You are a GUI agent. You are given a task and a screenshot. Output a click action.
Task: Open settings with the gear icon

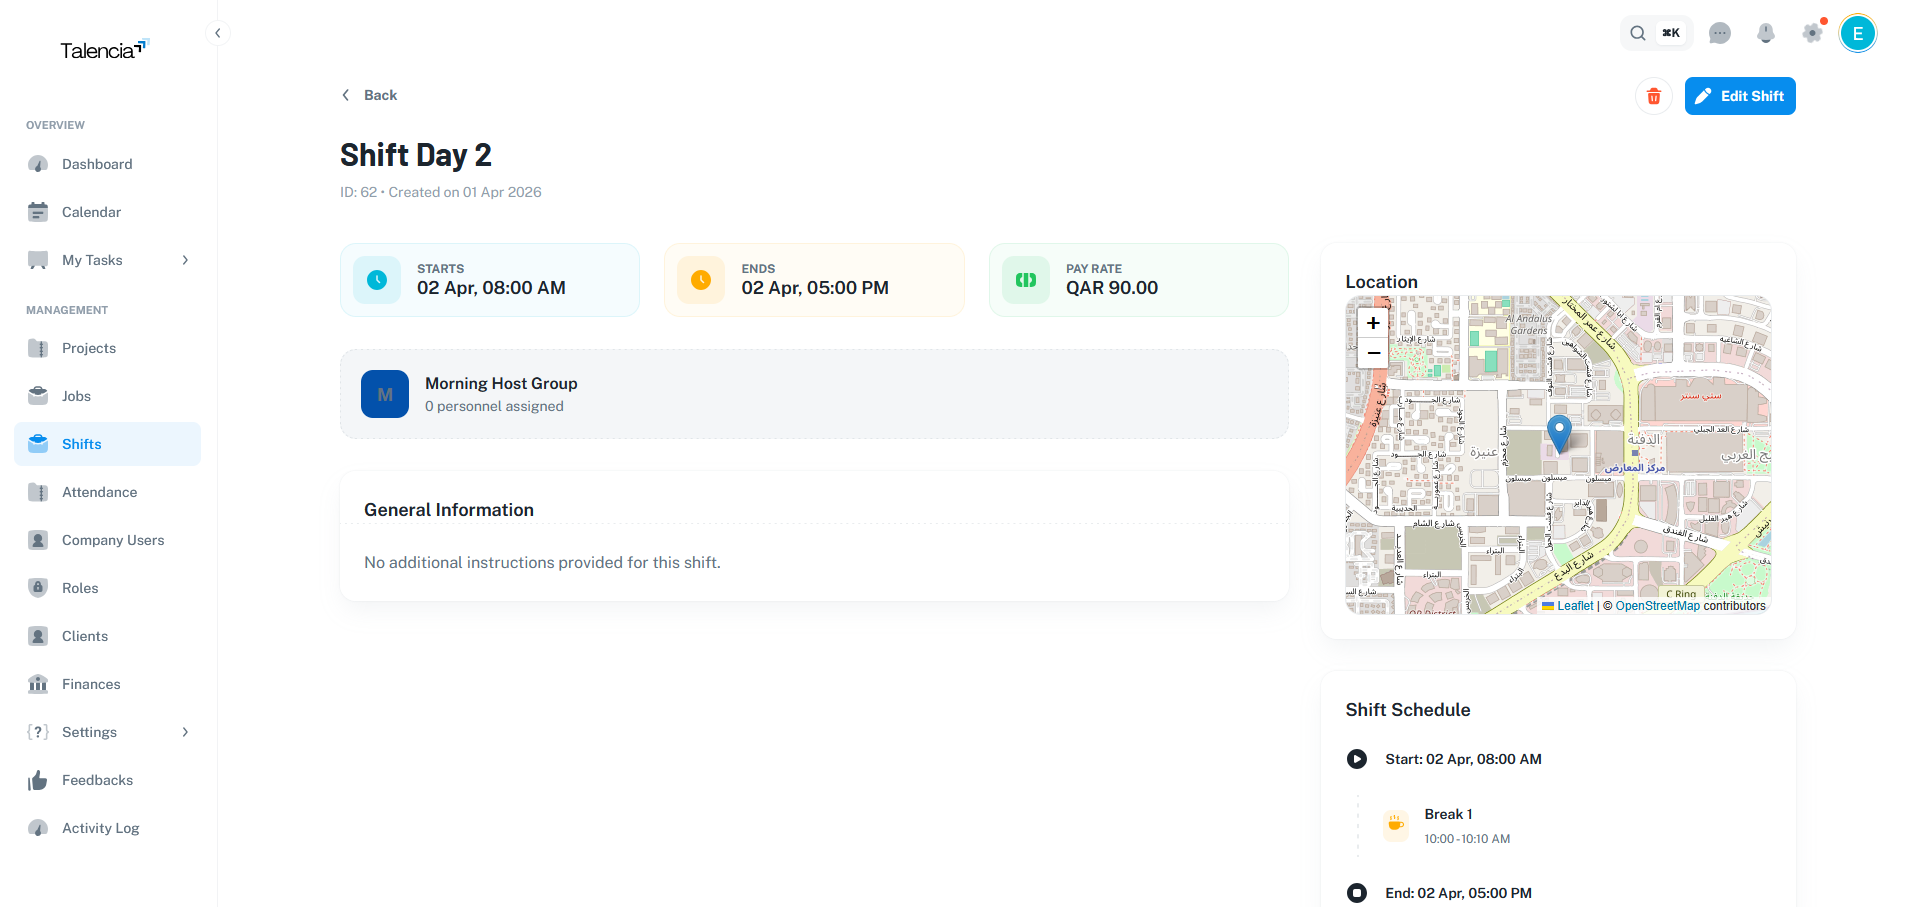click(1812, 33)
